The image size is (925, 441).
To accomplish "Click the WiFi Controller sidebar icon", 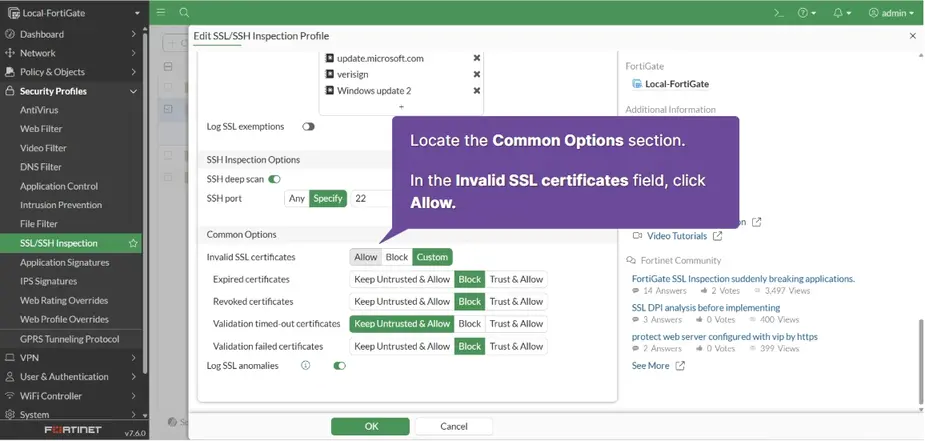I will [9, 396].
